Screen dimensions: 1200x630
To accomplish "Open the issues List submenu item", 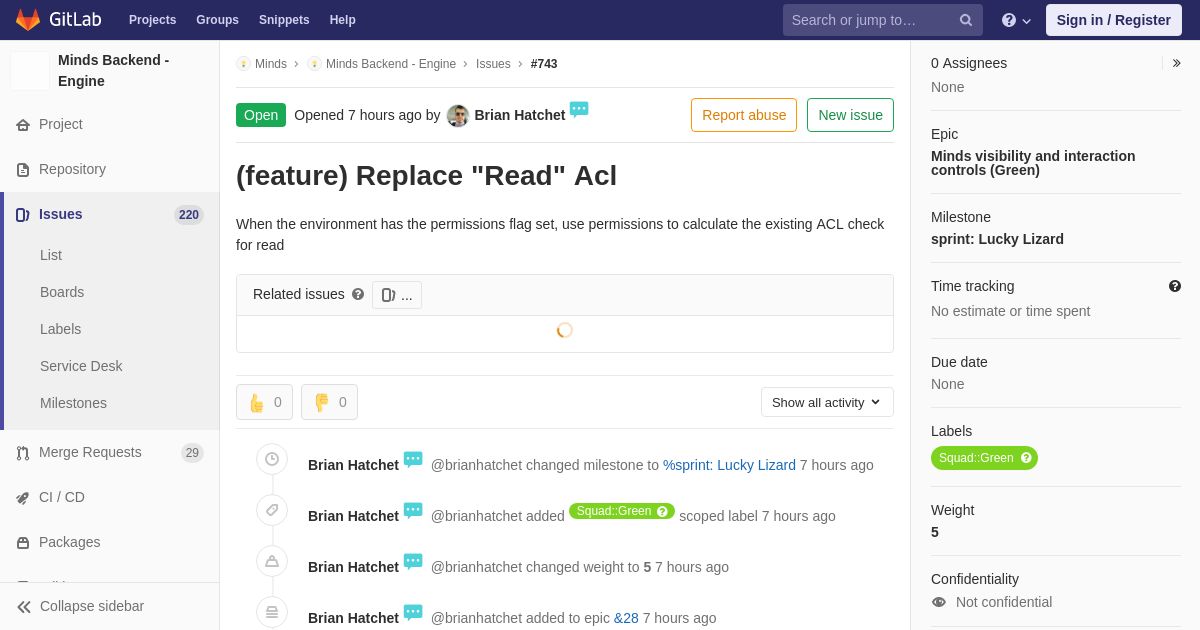I will coord(51,255).
